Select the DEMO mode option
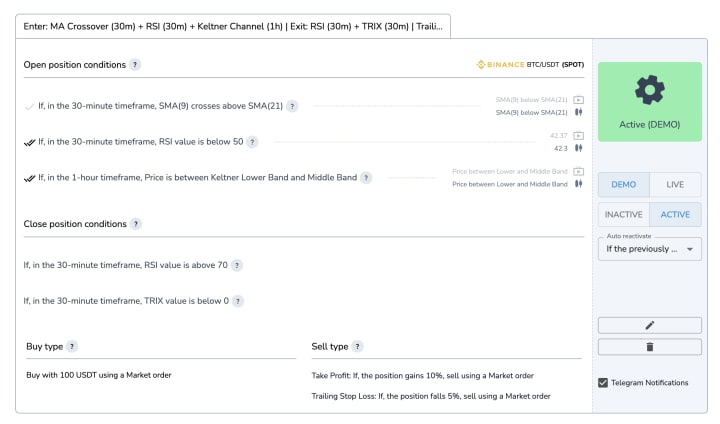The height and width of the screenshot is (424, 720). 623,185
